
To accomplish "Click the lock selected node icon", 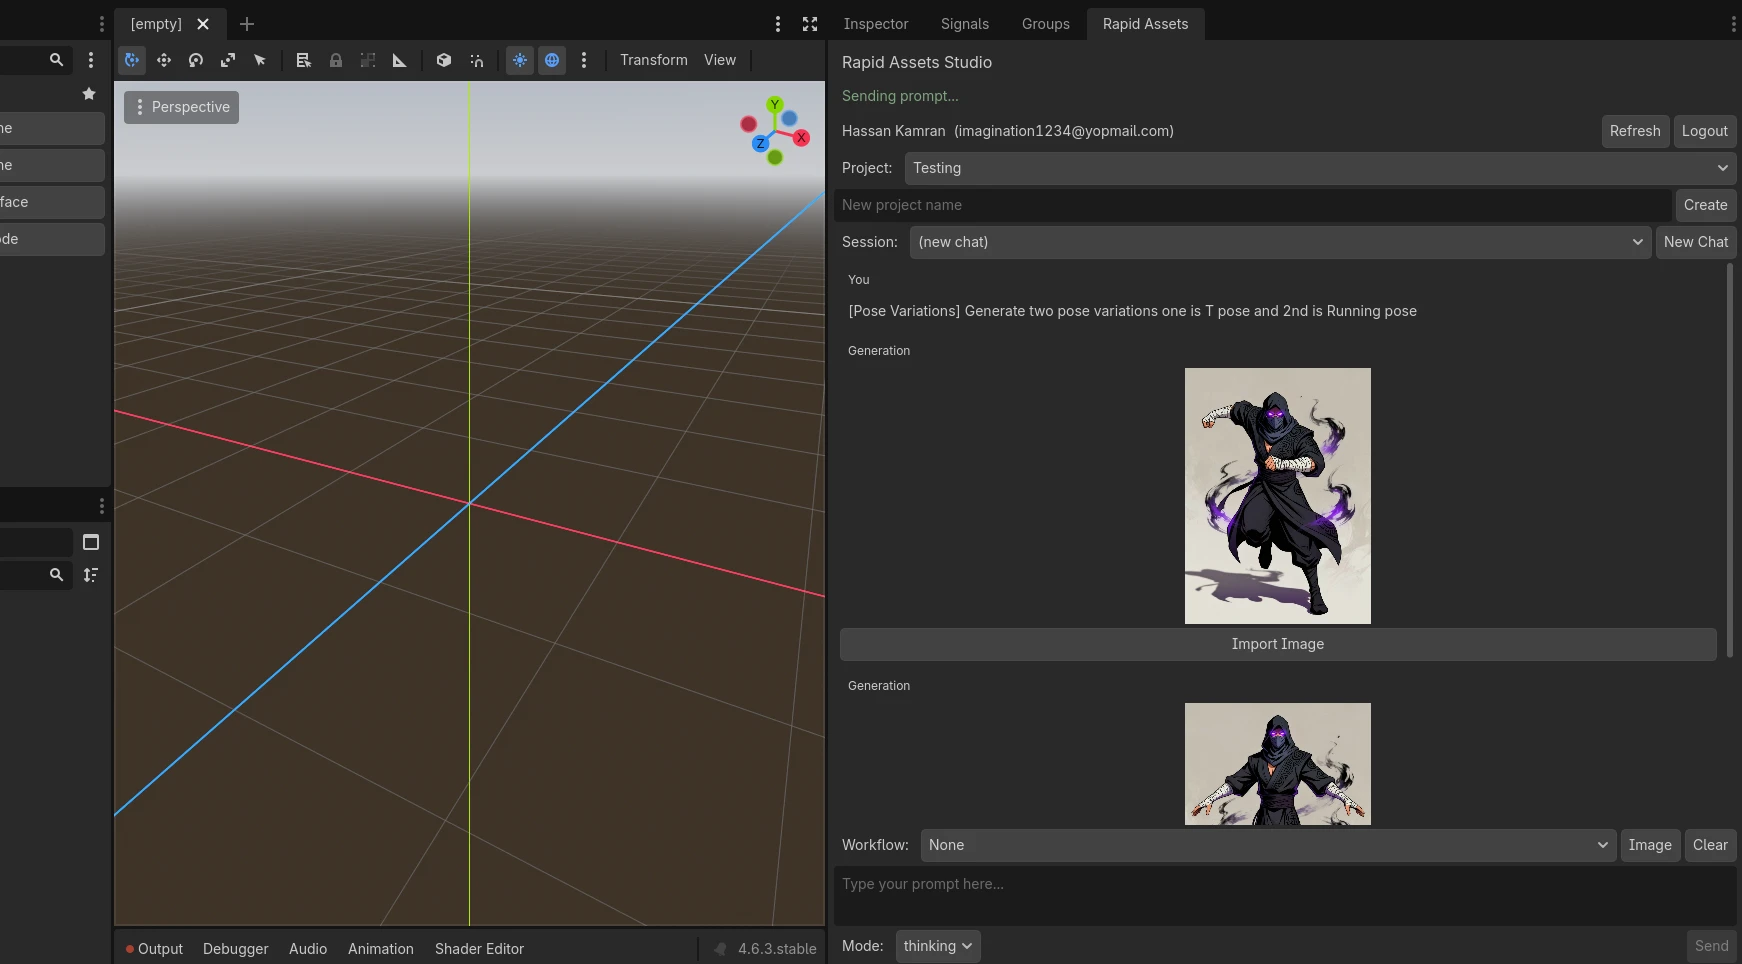I will [x=336, y=60].
